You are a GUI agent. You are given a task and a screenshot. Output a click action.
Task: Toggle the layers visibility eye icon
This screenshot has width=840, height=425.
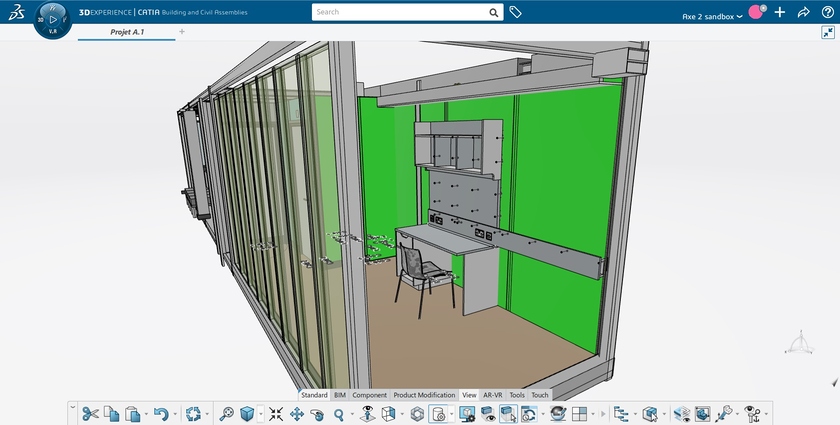[681, 413]
